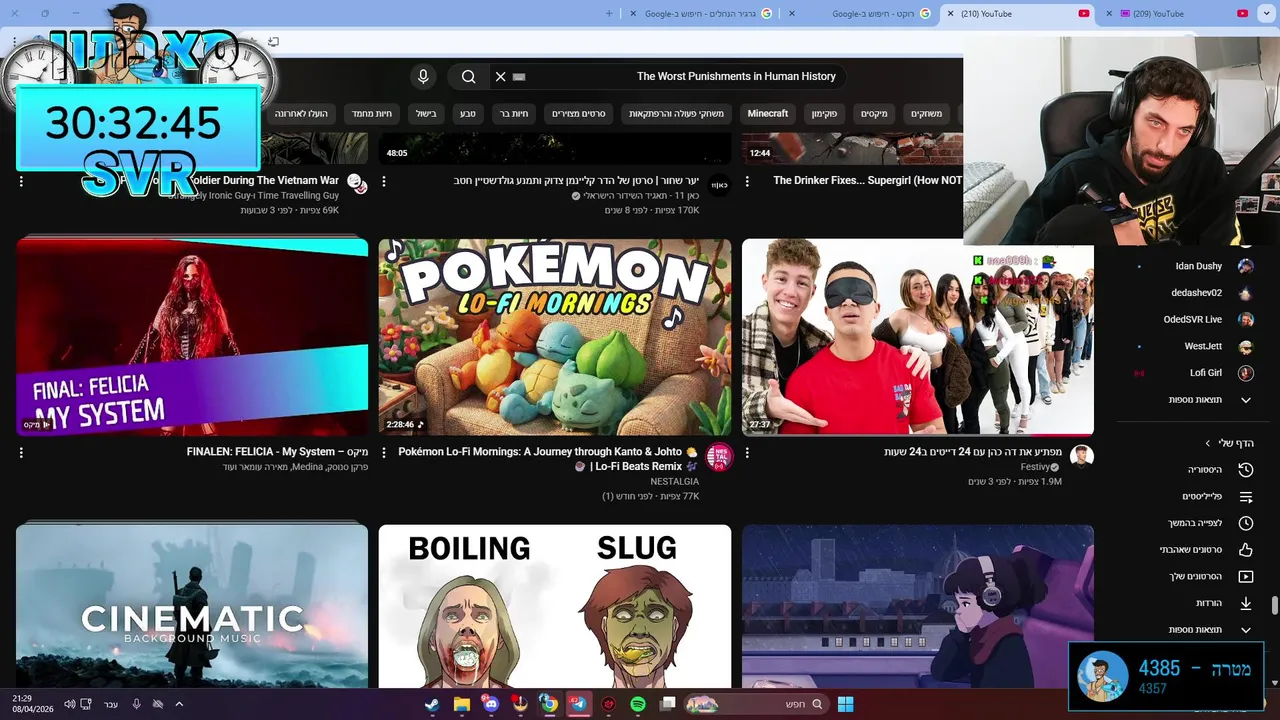Open the FINAL: FELICIA My System thumbnail
Screen dimensions: 1280x720
point(192,337)
